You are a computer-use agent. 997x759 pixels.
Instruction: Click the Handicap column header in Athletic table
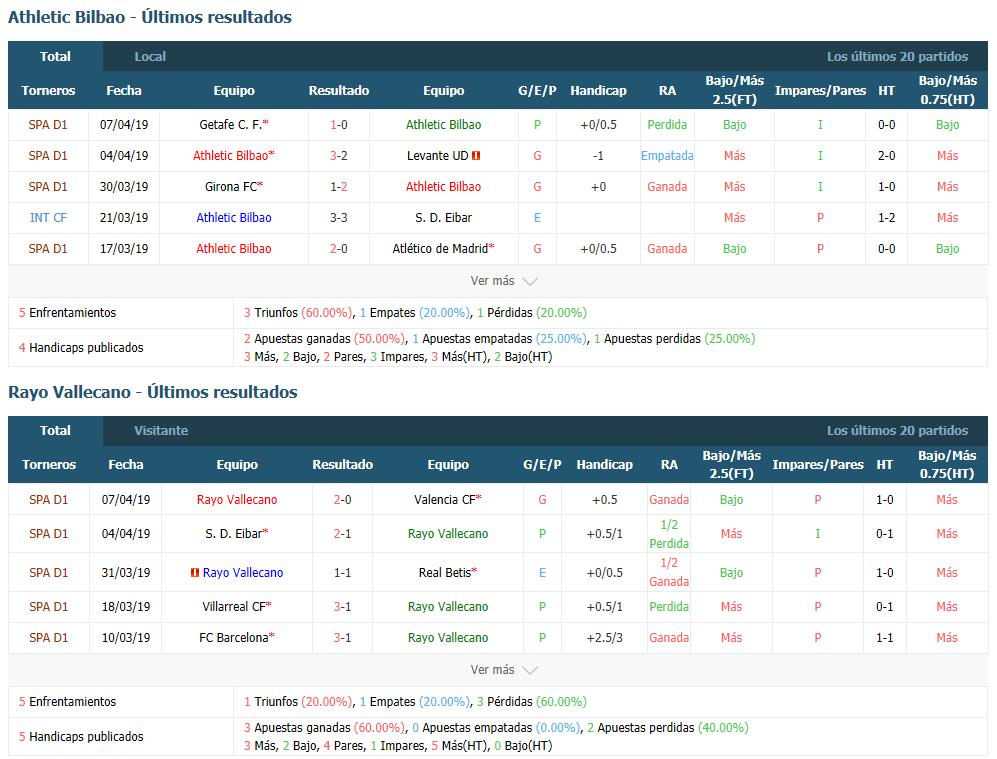(598, 91)
